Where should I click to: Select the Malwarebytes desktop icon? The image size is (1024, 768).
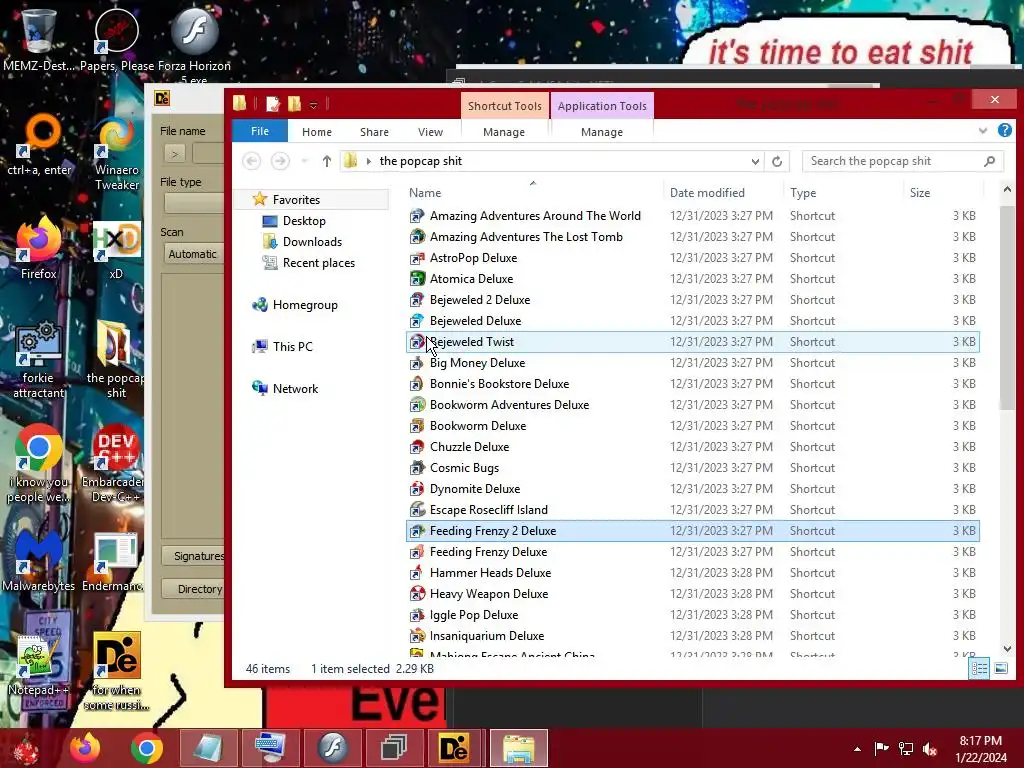click(39, 561)
